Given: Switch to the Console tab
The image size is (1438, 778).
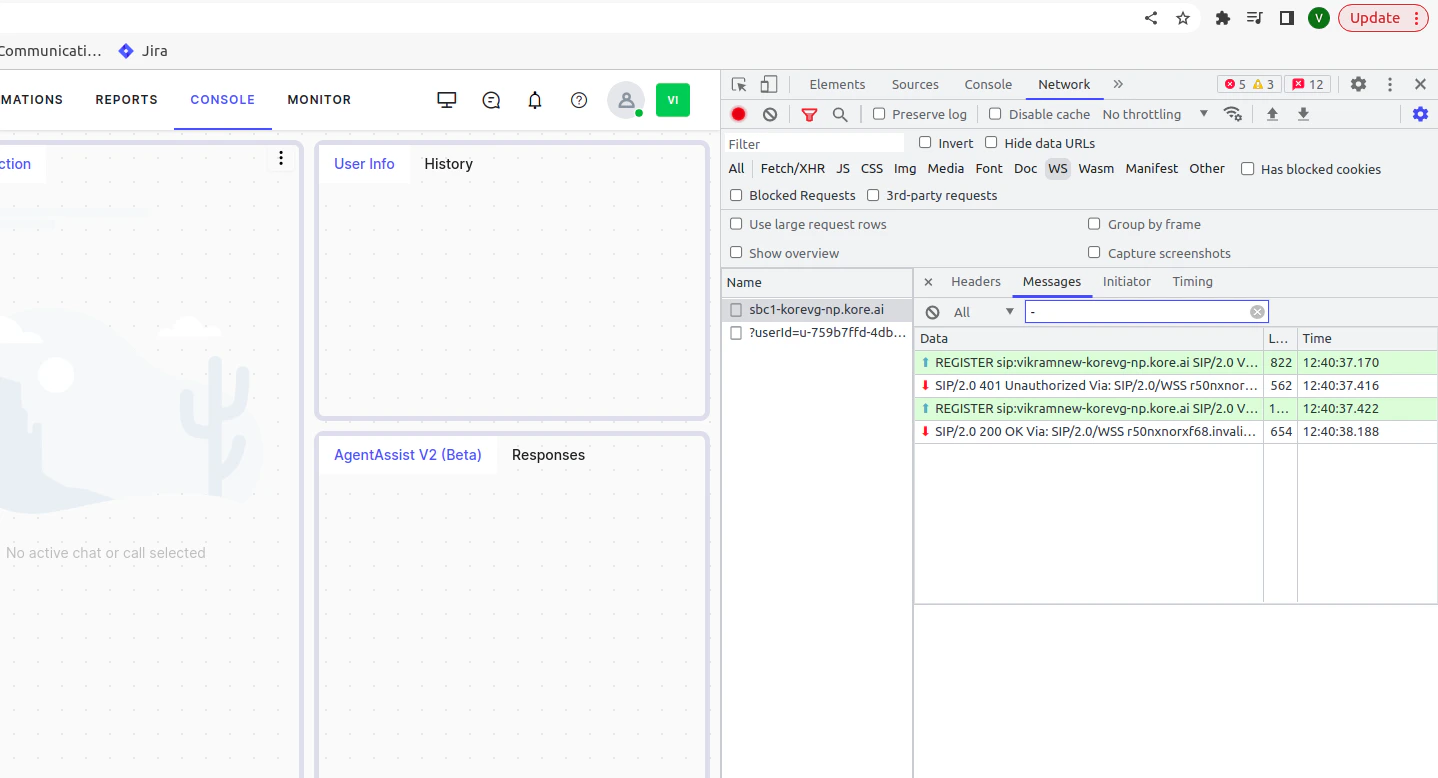Looking at the screenshot, I should (987, 84).
